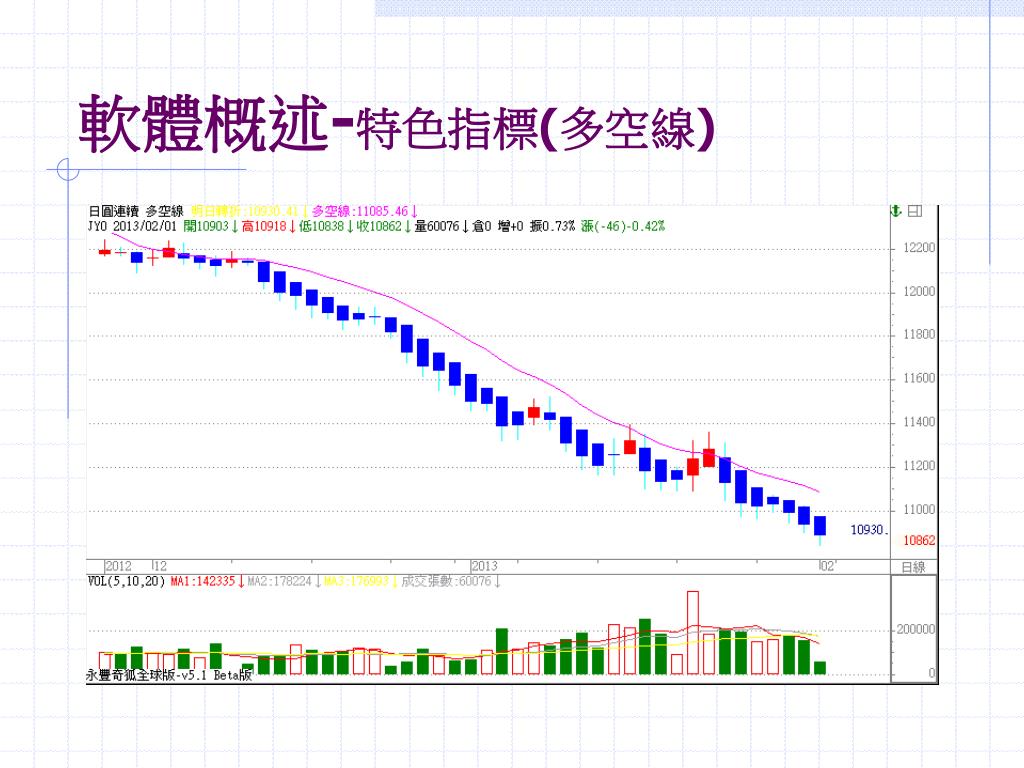Click the red 10862 last price tag
Screen dimensions: 1024x768
(x=919, y=541)
